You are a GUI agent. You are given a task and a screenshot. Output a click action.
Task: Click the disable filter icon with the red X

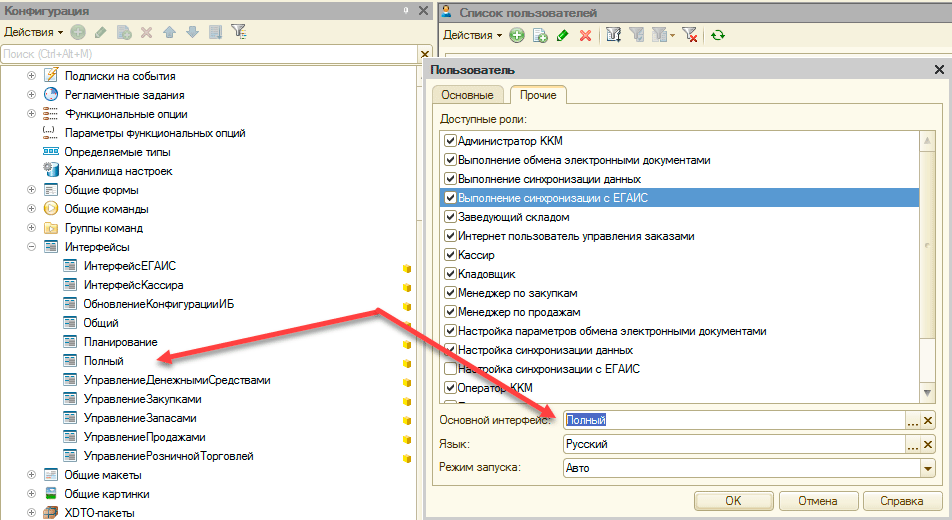690,35
